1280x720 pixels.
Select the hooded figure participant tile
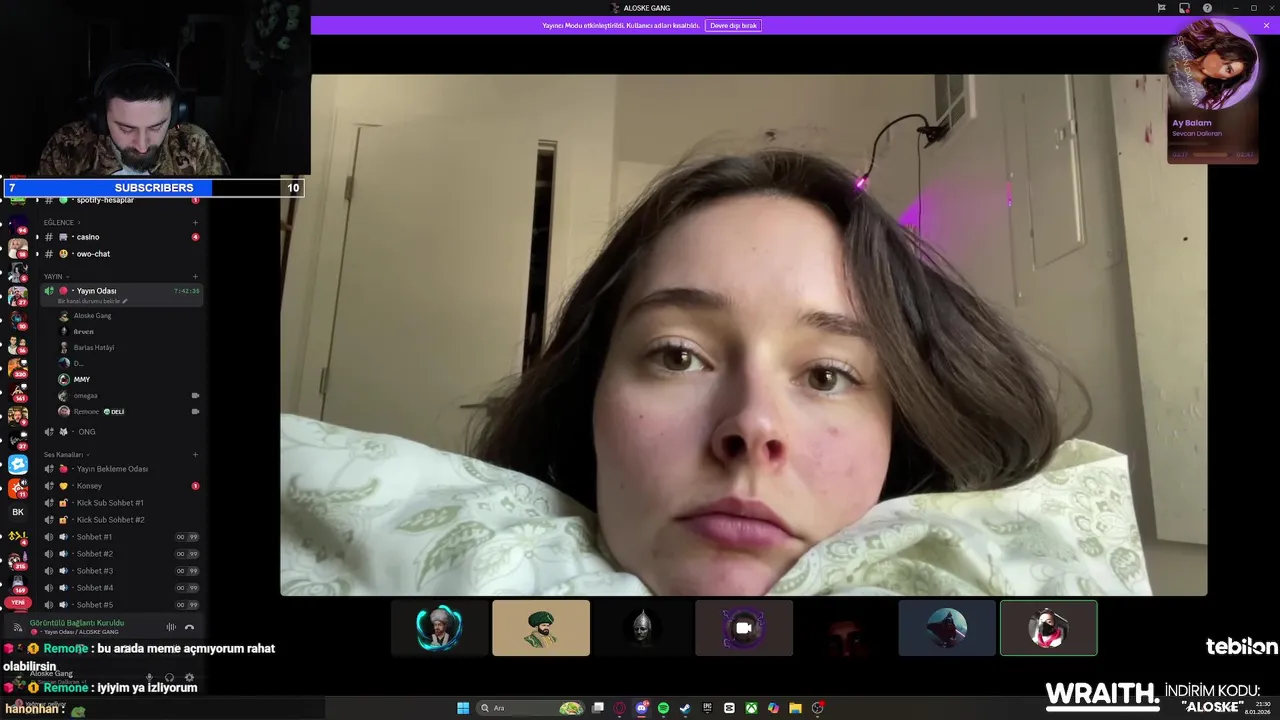947,628
